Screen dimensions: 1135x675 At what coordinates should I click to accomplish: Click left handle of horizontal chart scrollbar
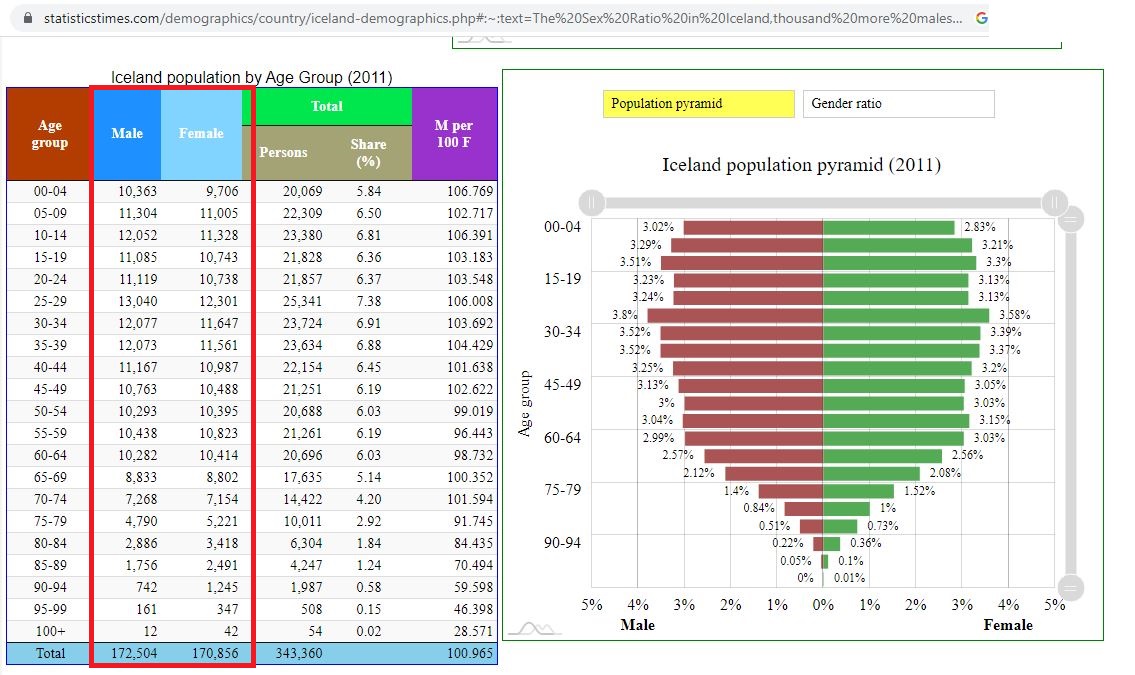(x=592, y=203)
